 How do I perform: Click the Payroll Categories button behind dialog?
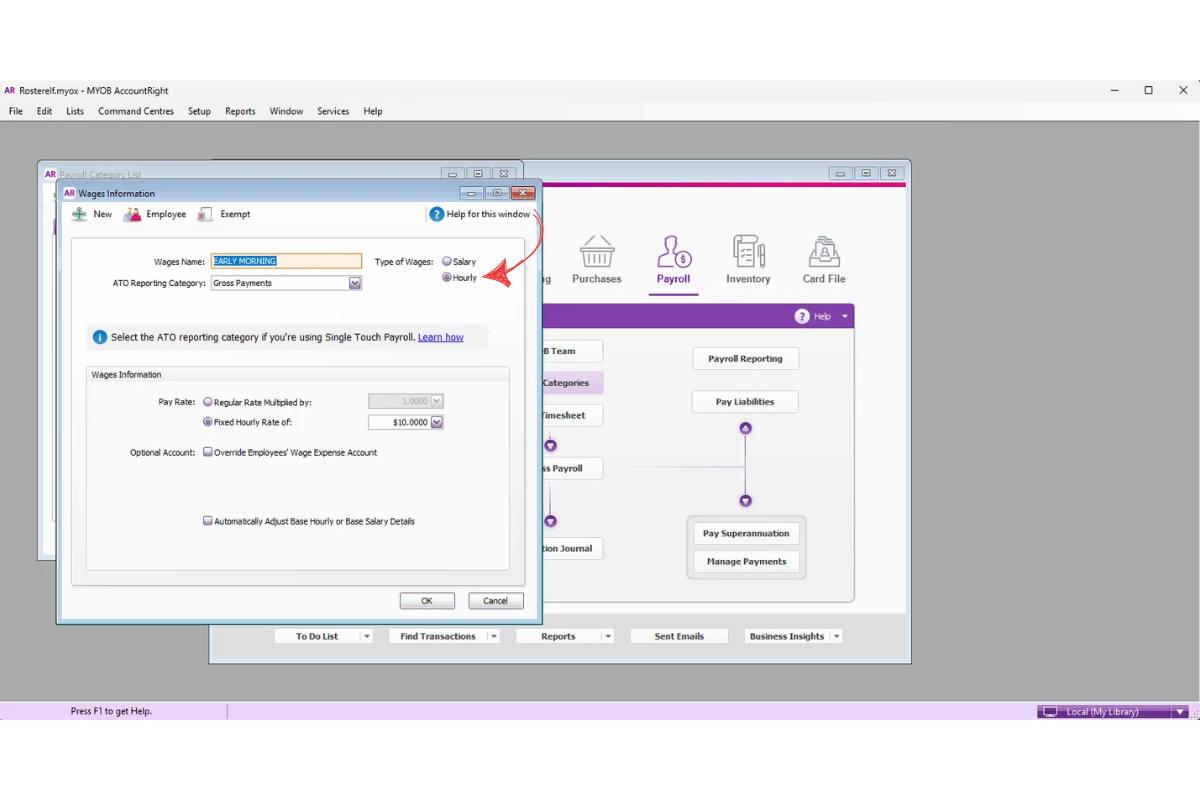572,383
